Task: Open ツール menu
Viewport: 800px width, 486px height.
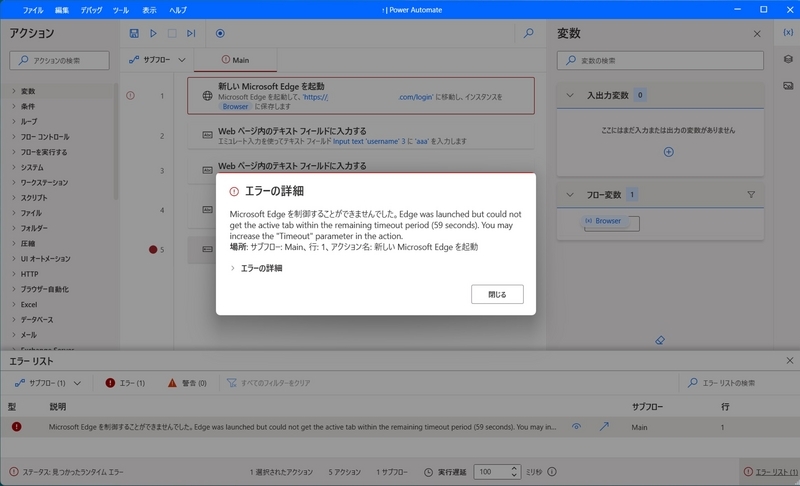Action: (x=121, y=10)
